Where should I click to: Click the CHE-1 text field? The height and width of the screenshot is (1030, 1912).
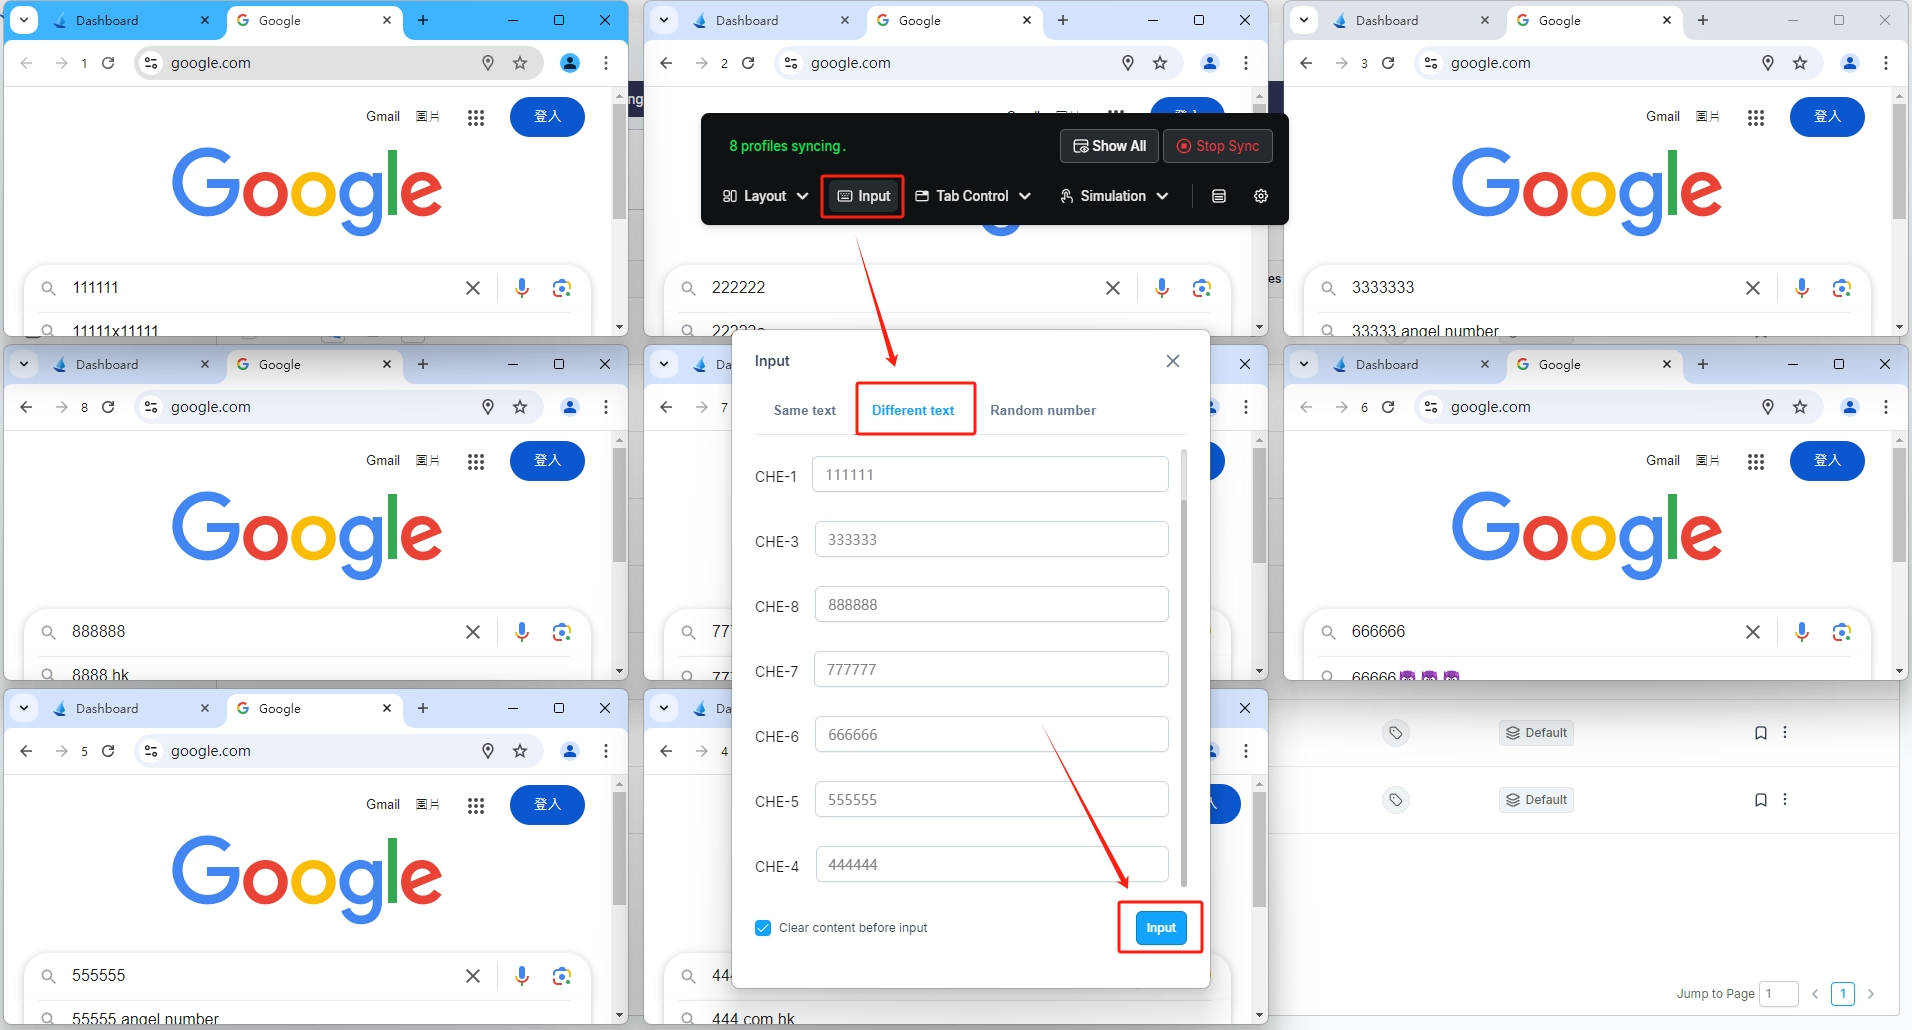click(990, 475)
